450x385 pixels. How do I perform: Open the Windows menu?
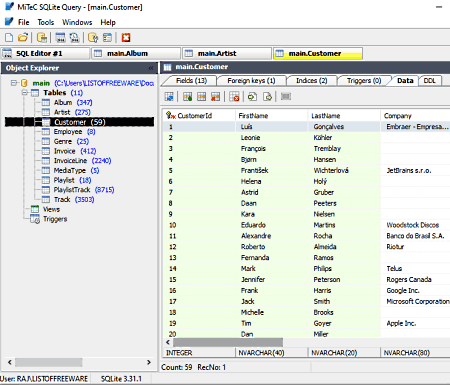point(77,22)
